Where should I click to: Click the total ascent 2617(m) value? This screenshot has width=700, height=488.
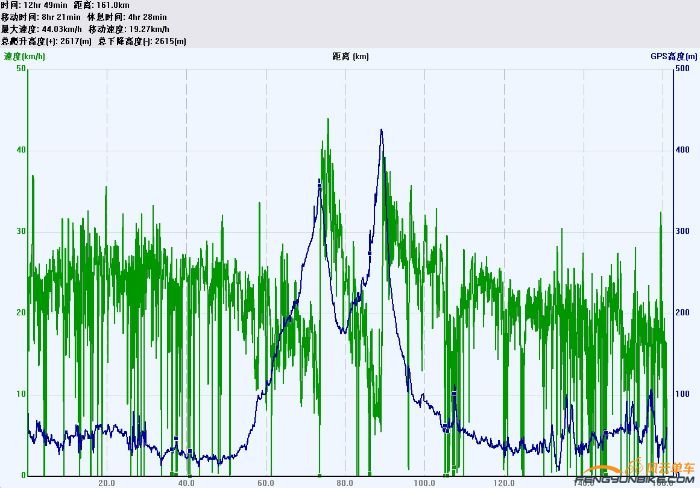pos(70,42)
